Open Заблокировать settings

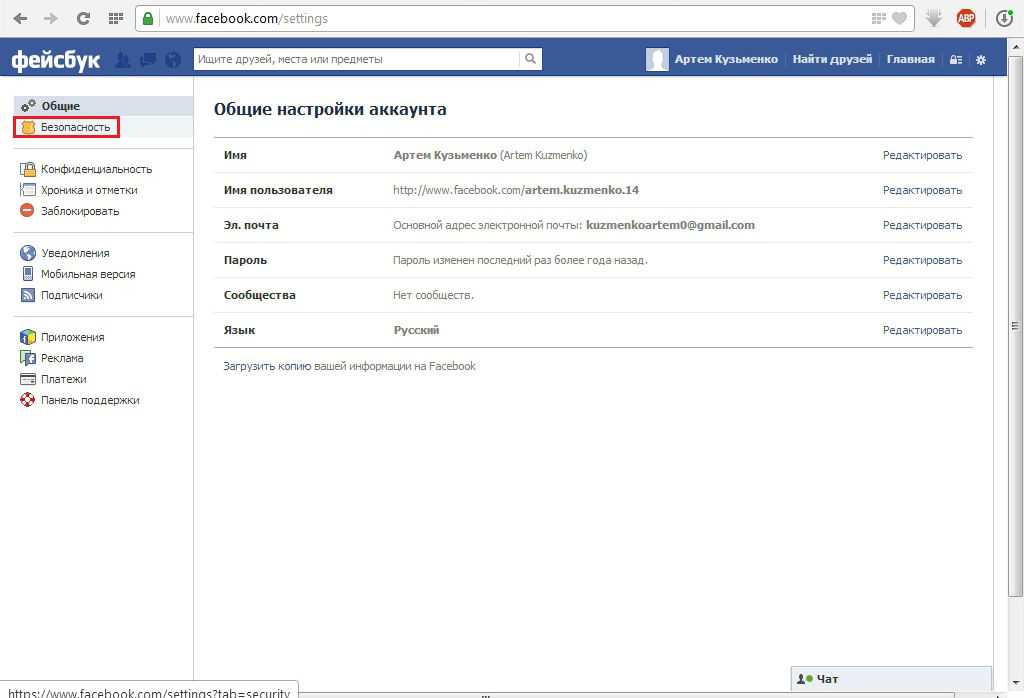coord(80,211)
